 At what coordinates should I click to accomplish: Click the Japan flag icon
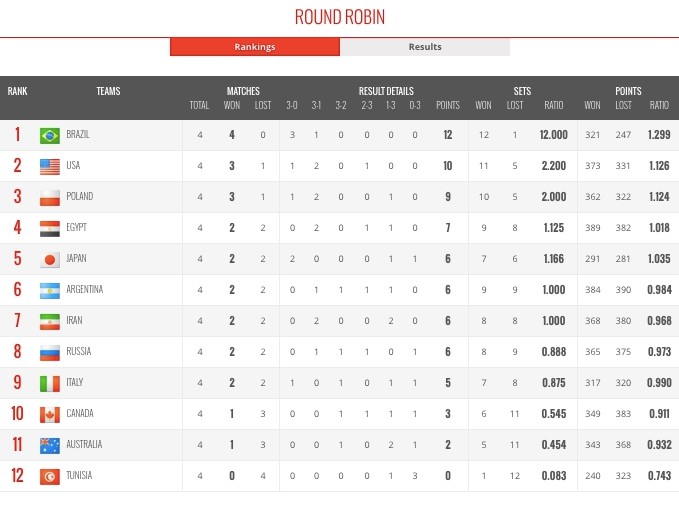[50, 259]
